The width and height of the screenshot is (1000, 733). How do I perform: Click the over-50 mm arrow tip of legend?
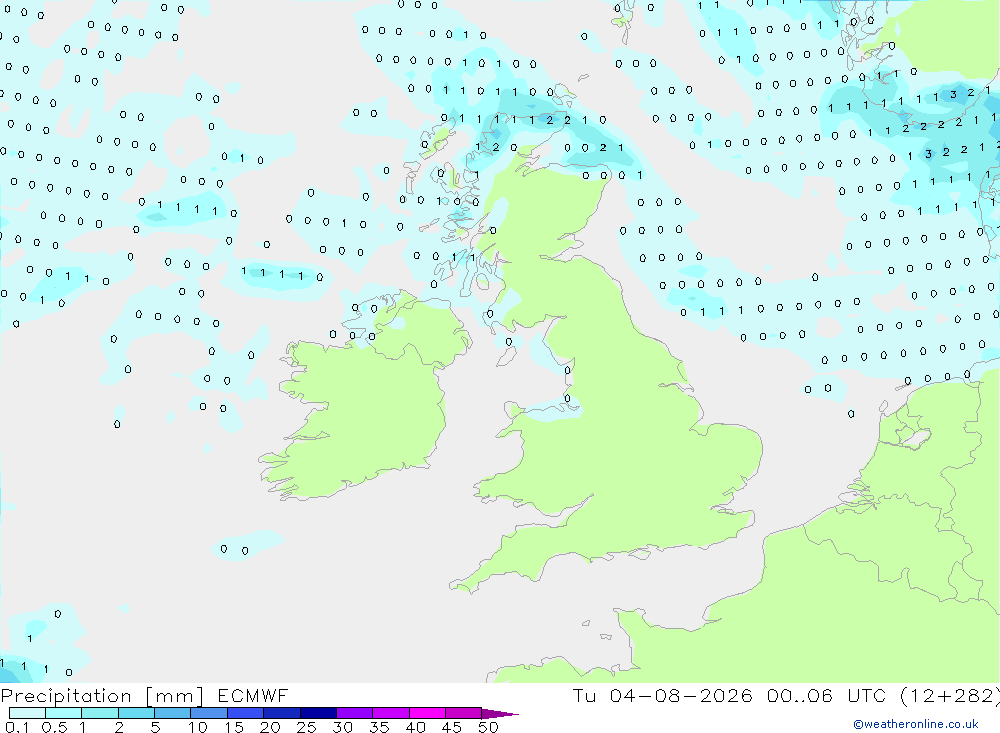coord(500,714)
